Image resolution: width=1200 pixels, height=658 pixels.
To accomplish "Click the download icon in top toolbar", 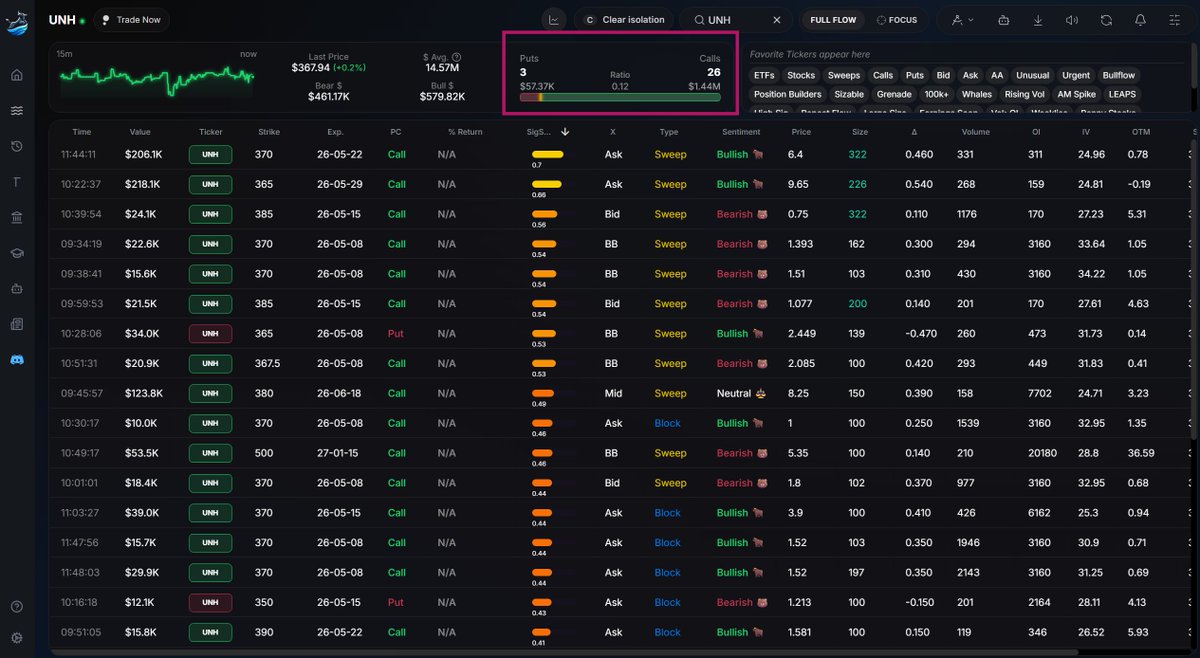I will [x=1038, y=20].
